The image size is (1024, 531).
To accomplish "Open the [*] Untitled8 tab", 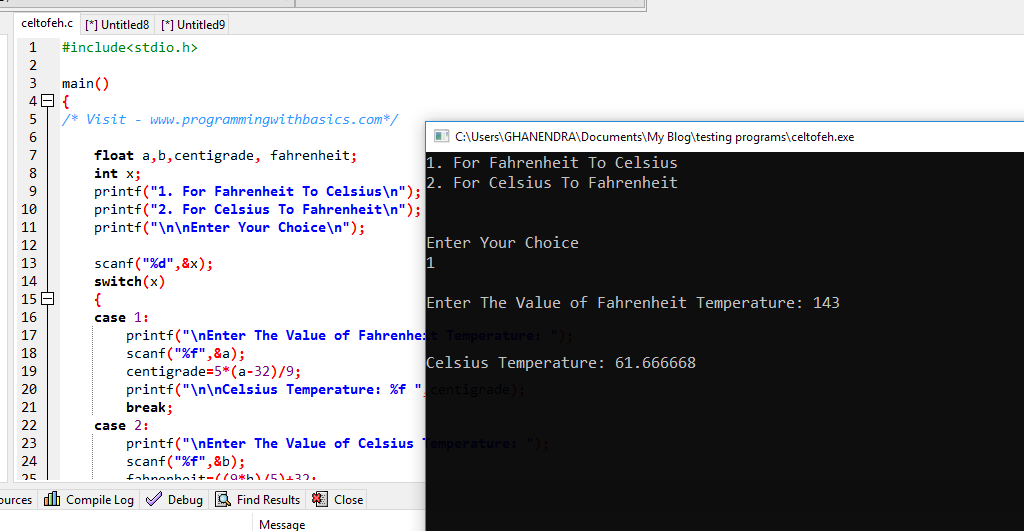I will click(117, 25).
